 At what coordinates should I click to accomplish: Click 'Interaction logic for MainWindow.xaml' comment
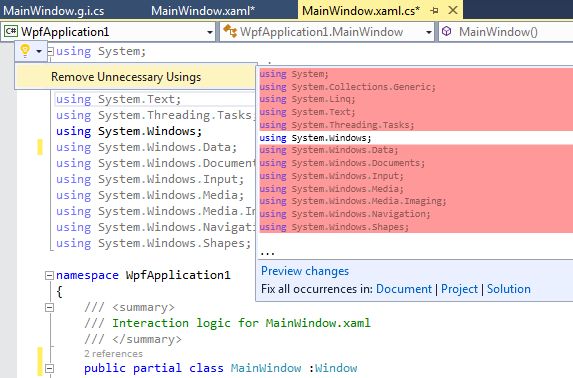pos(241,323)
